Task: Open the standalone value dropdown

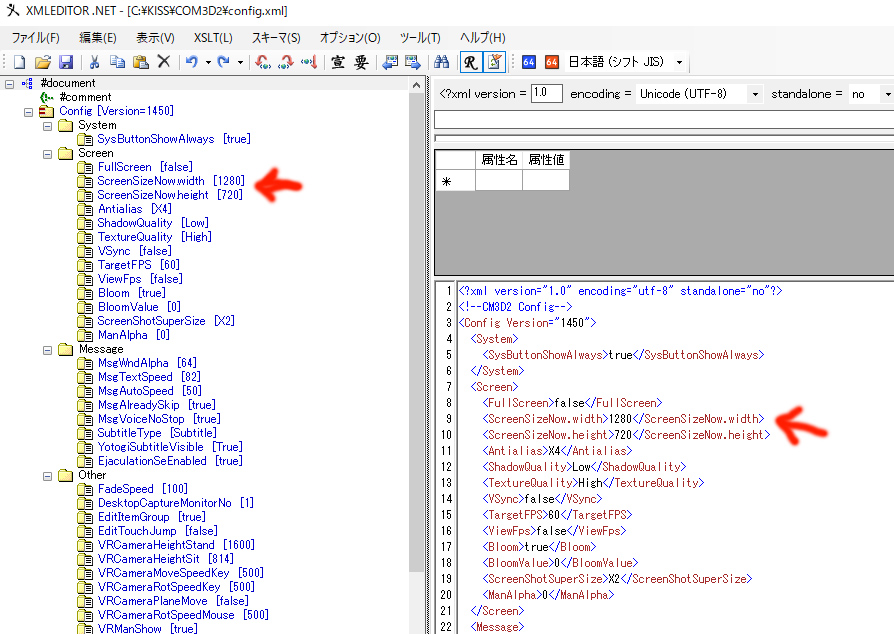Action: [887, 94]
